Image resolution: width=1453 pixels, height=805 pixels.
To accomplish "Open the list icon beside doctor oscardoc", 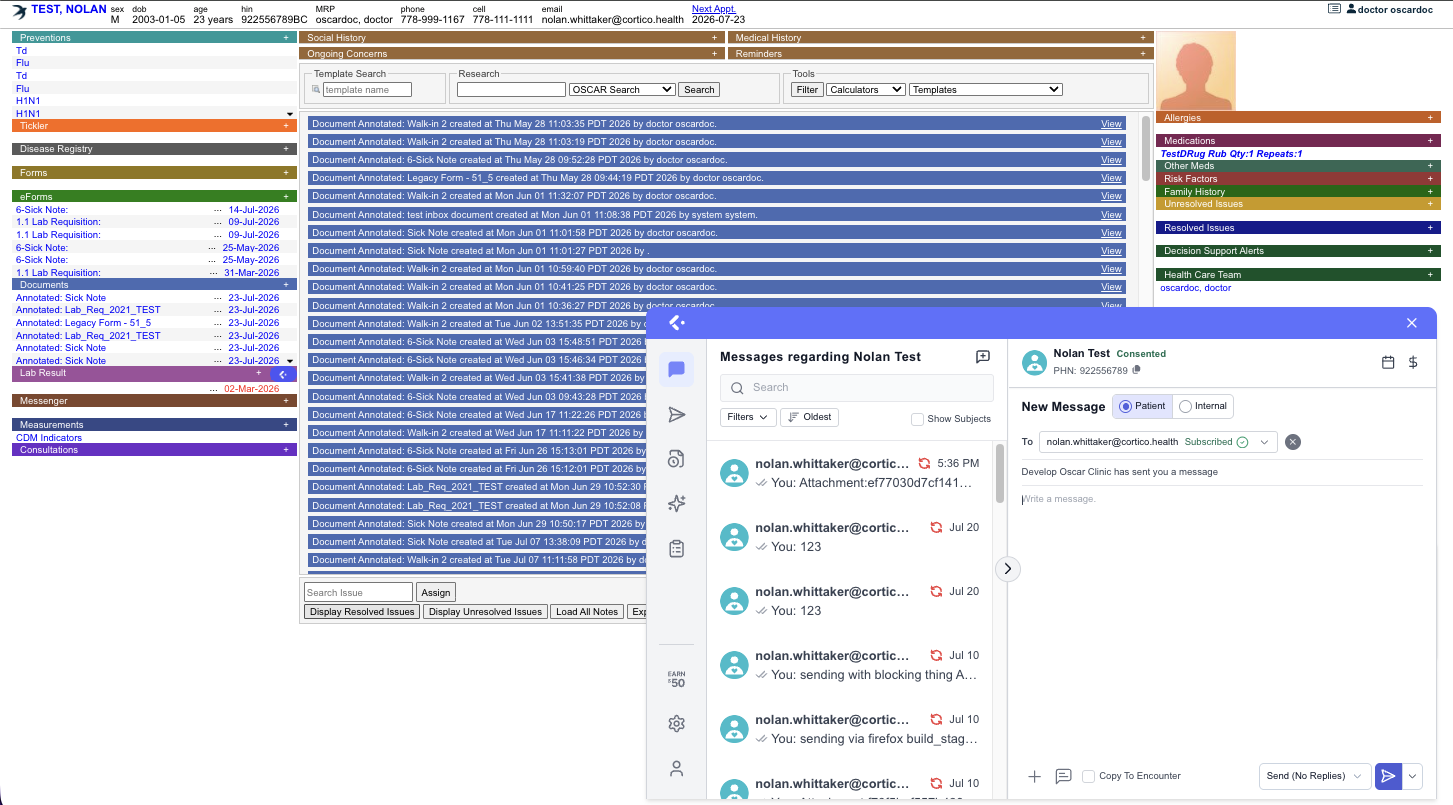I will pos(1334,8).
